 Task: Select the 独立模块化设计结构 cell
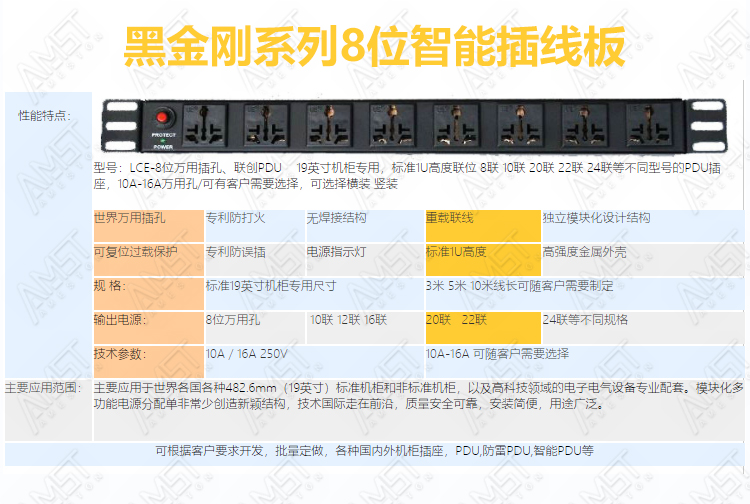(x=643, y=226)
